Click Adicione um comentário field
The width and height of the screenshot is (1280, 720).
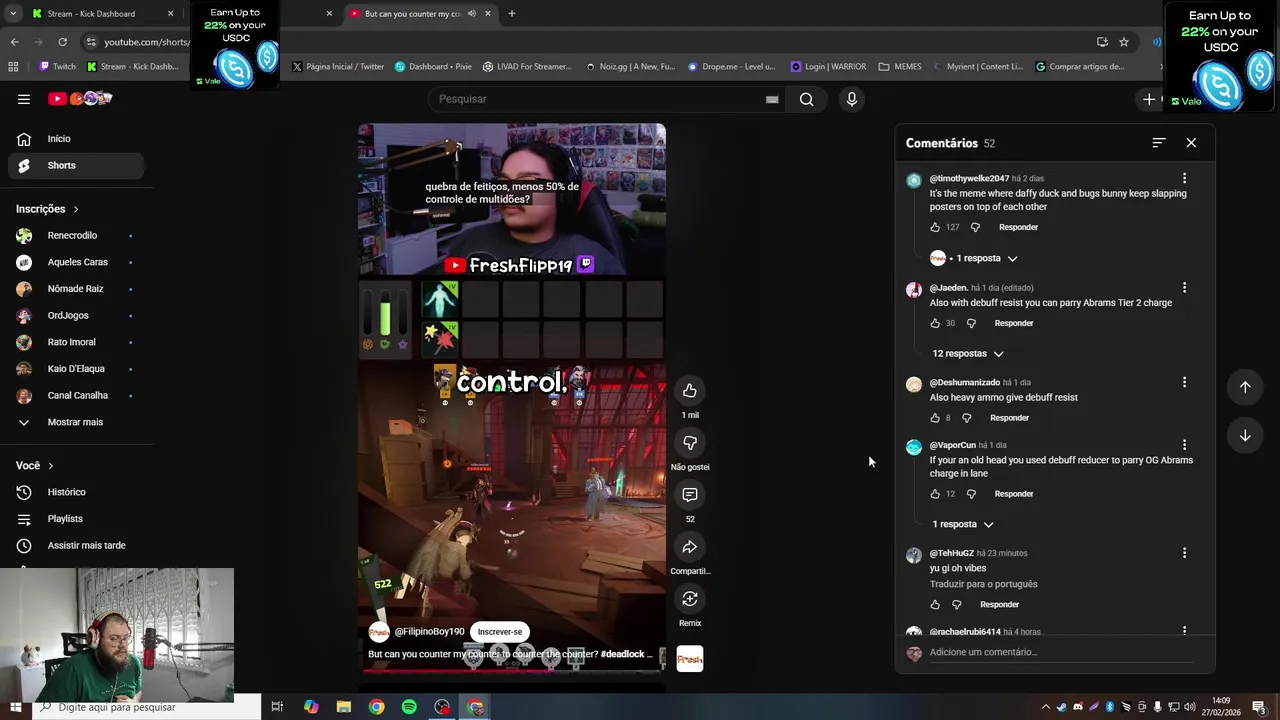tap(1060, 652)
